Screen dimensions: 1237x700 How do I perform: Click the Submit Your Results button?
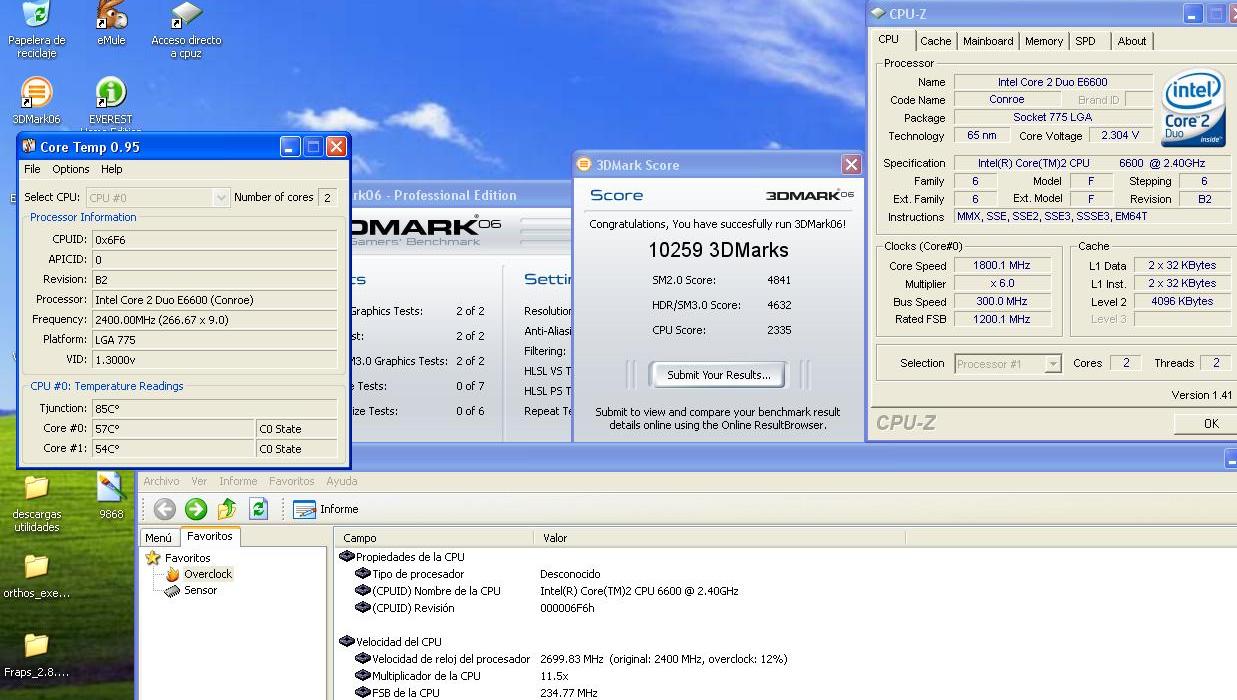click(x=717, y=375)
